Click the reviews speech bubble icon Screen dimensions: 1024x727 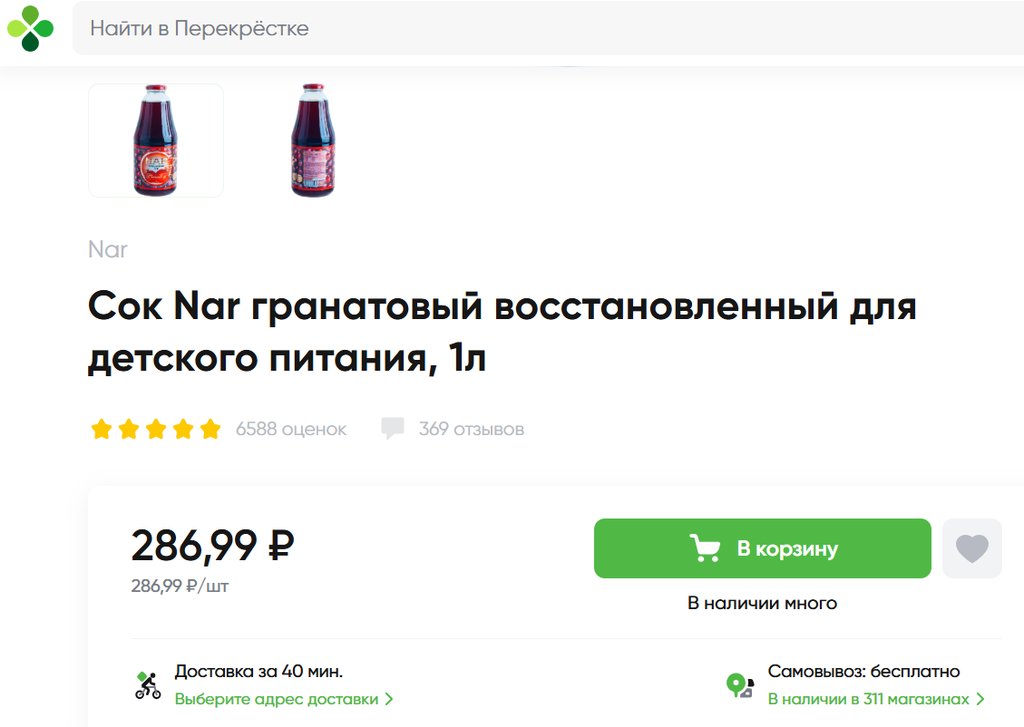393,429
